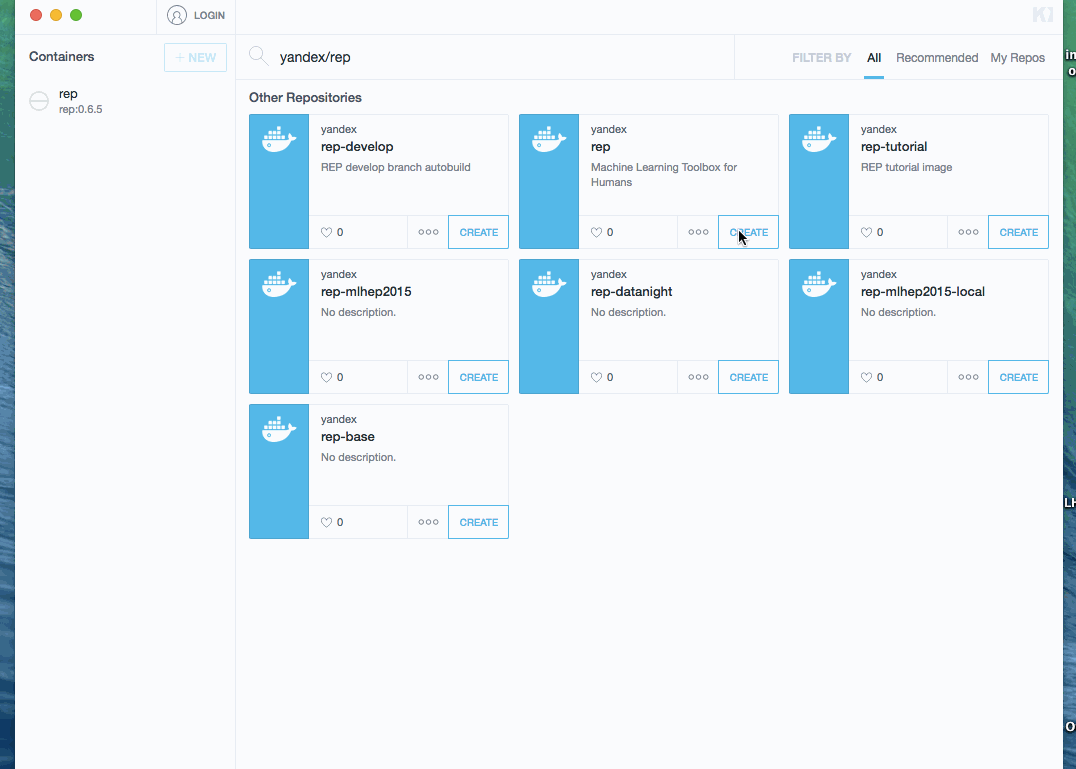This screenshot has width=1076, height=769.
Task: Open more options for rep-datanight
Action: [x=698, y=377]
